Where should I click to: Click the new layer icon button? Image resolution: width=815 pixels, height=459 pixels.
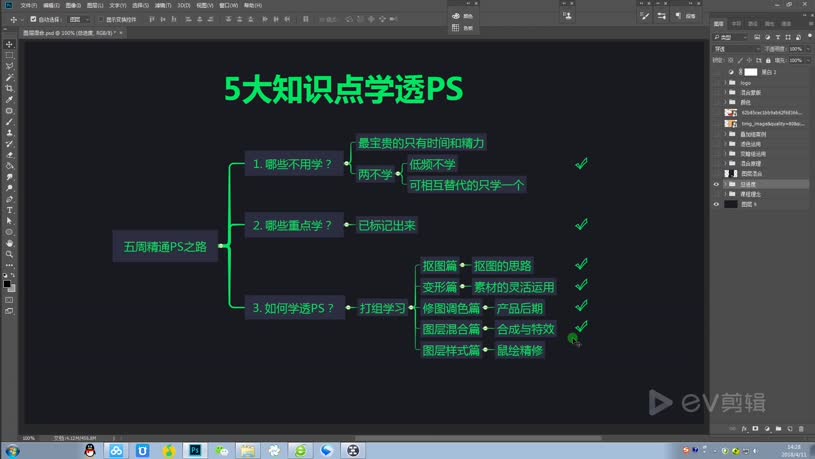tap(790, 429)
